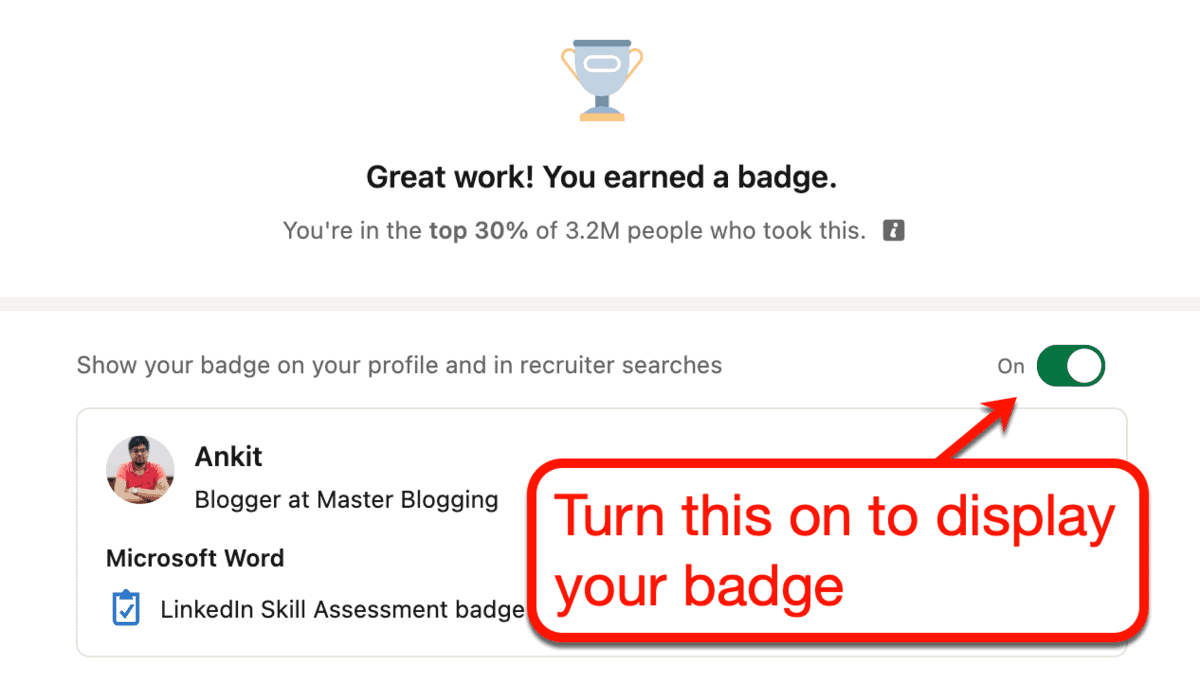Click the green track of the switch
This screenshot has height=684, width=1200.
click(1053, 366)
